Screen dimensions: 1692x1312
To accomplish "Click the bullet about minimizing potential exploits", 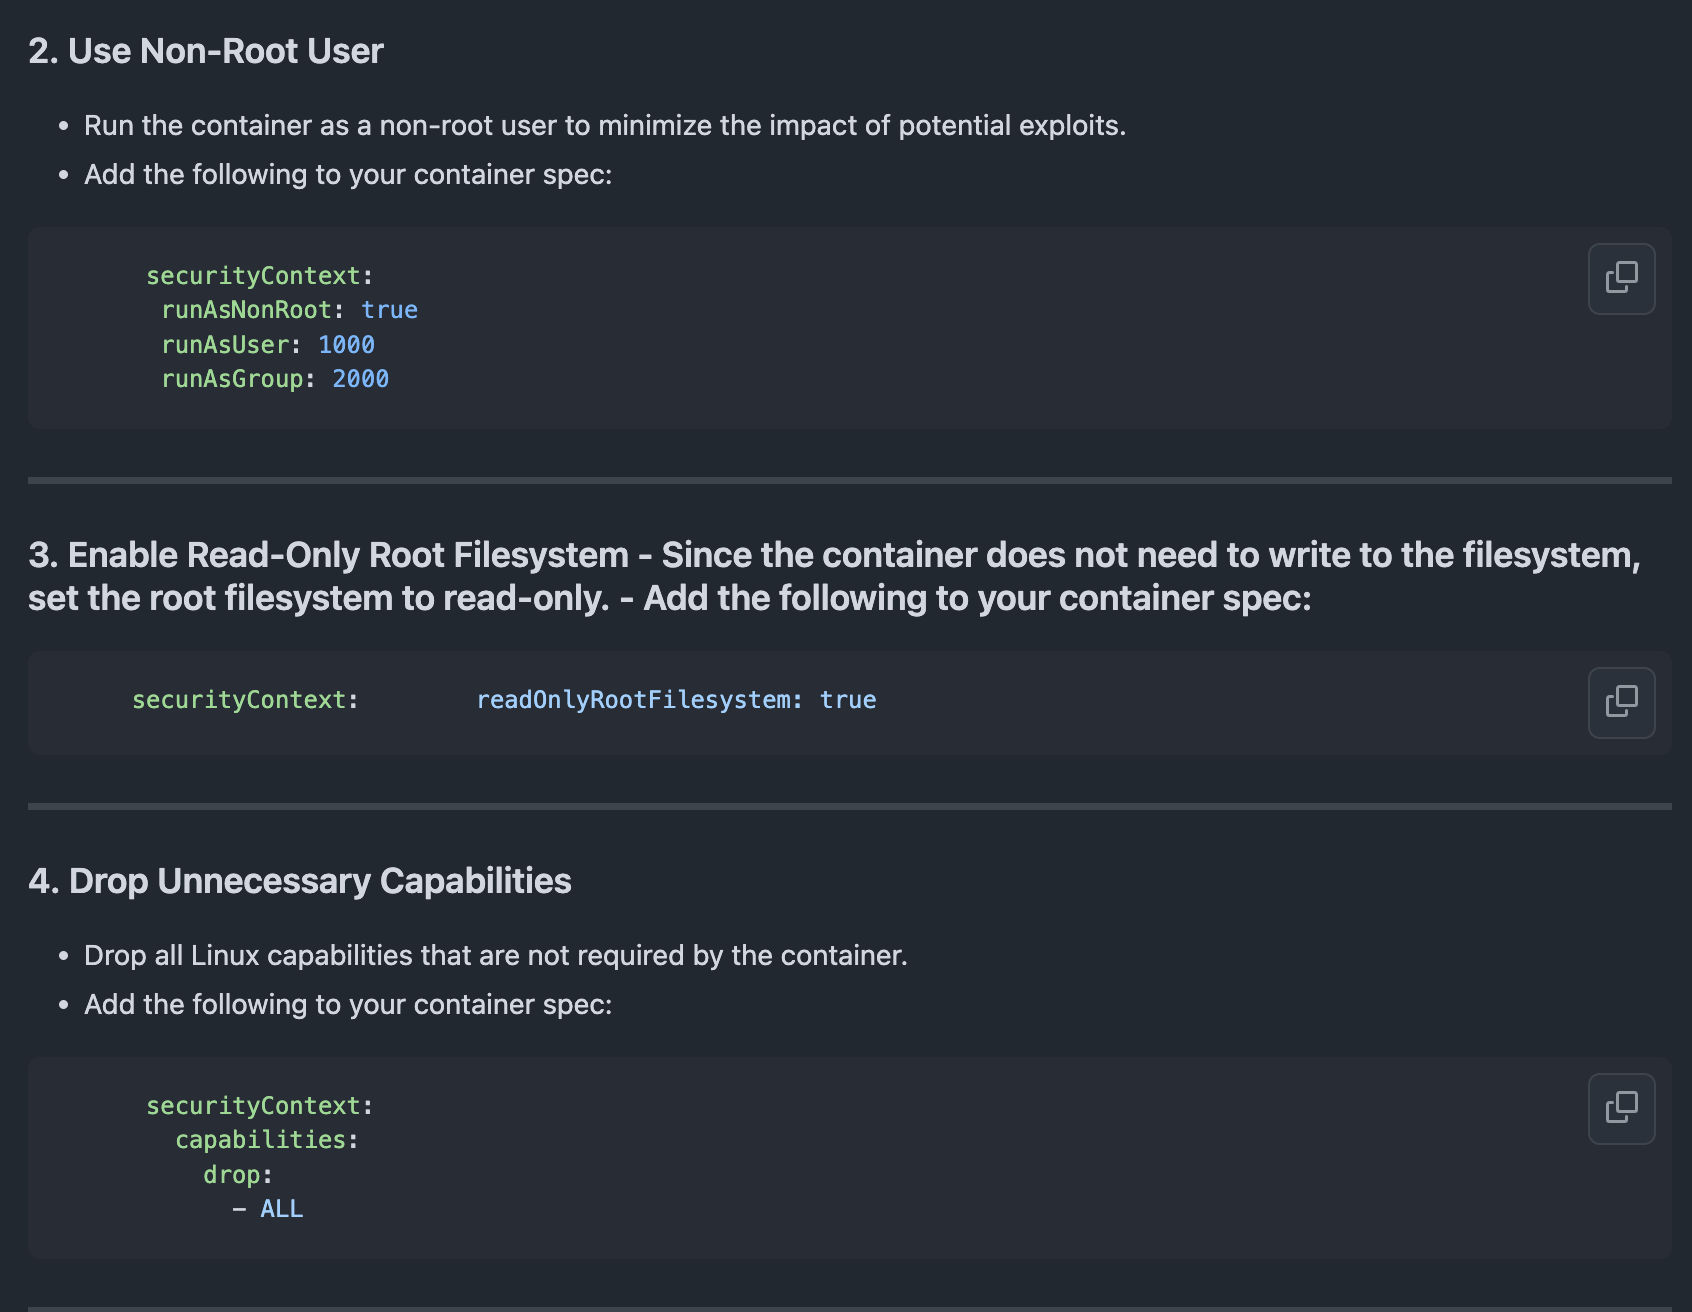I will pos(604,126).
